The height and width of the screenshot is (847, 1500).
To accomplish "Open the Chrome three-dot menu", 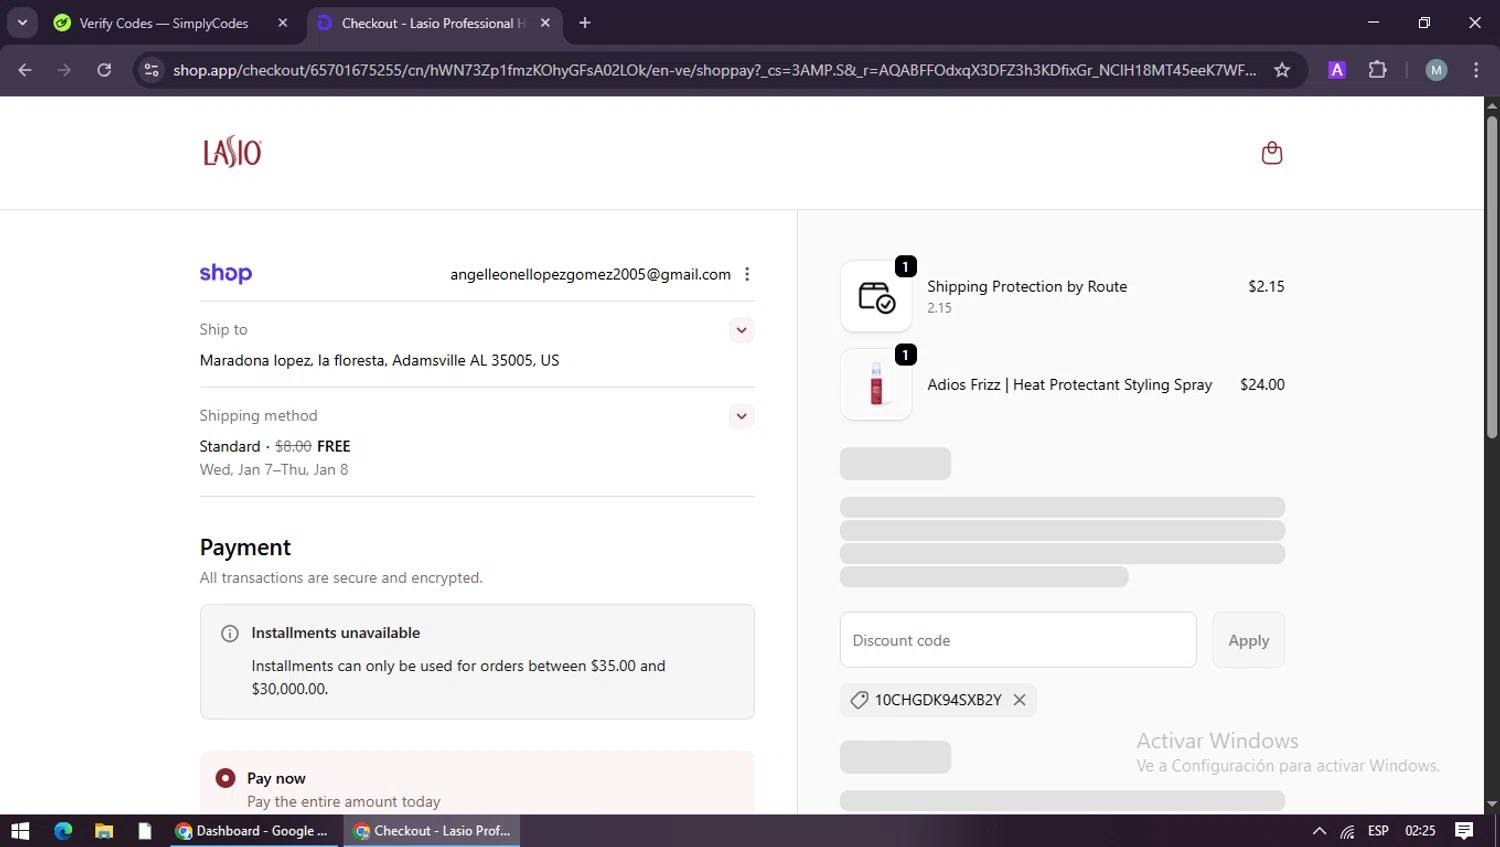I will click(1476, 70).
